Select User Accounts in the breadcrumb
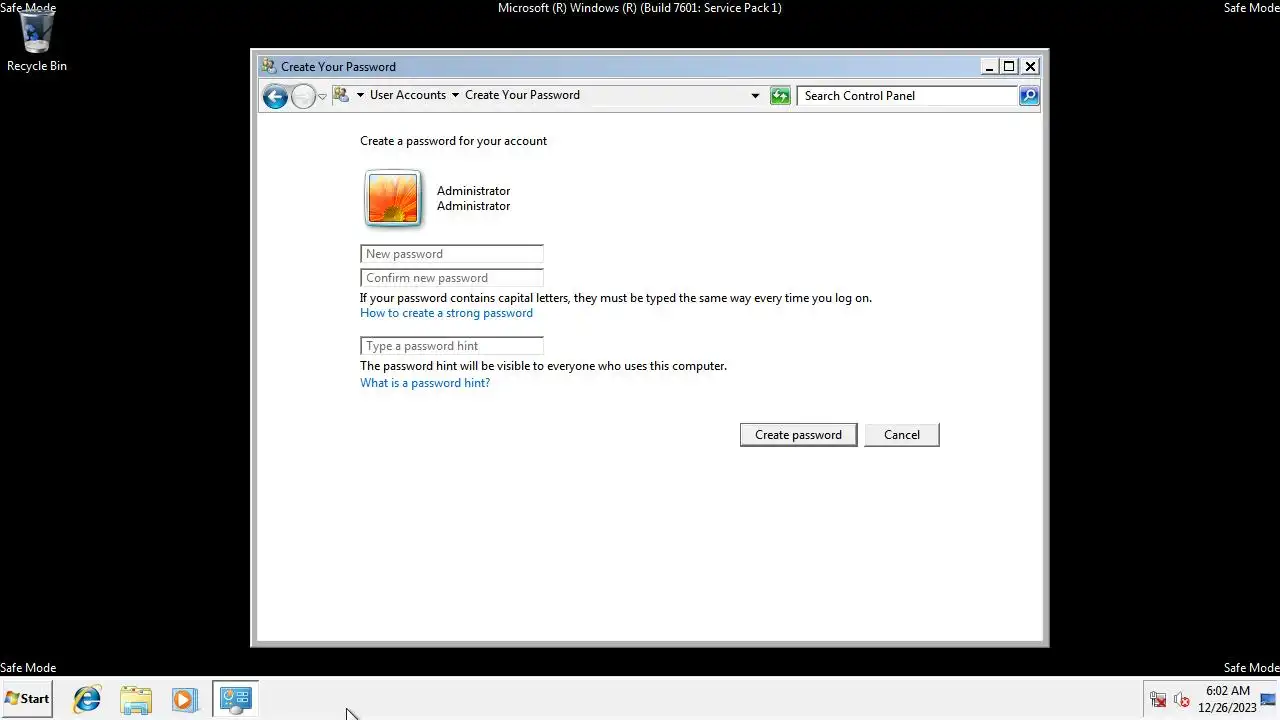1280x720 pixels. tap(408, 95)
